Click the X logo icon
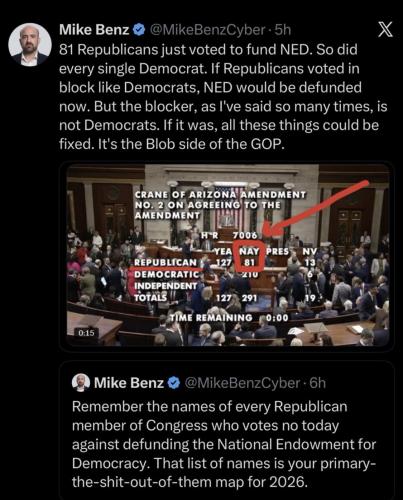This screenshot has height=500, width=403. pos(385,30)
